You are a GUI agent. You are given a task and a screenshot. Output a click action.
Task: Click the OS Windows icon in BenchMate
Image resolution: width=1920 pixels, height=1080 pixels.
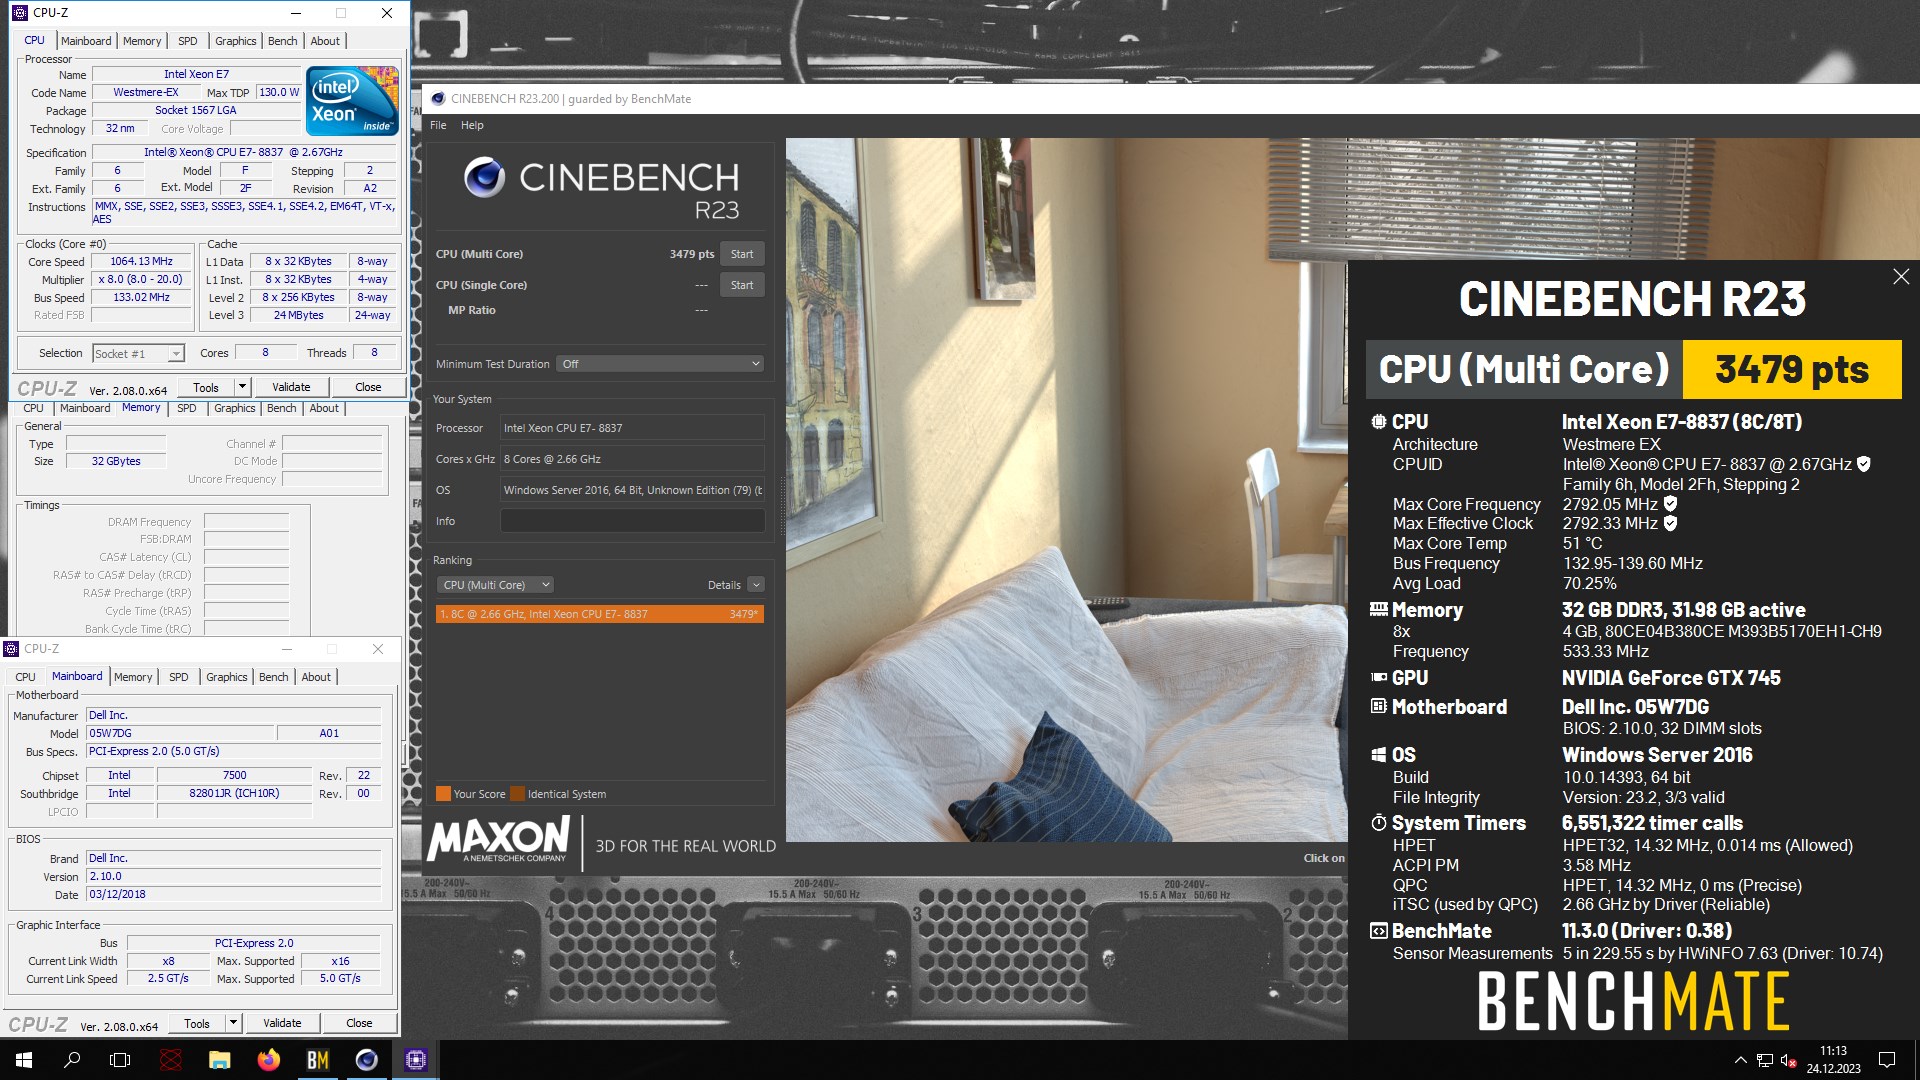1379,755
